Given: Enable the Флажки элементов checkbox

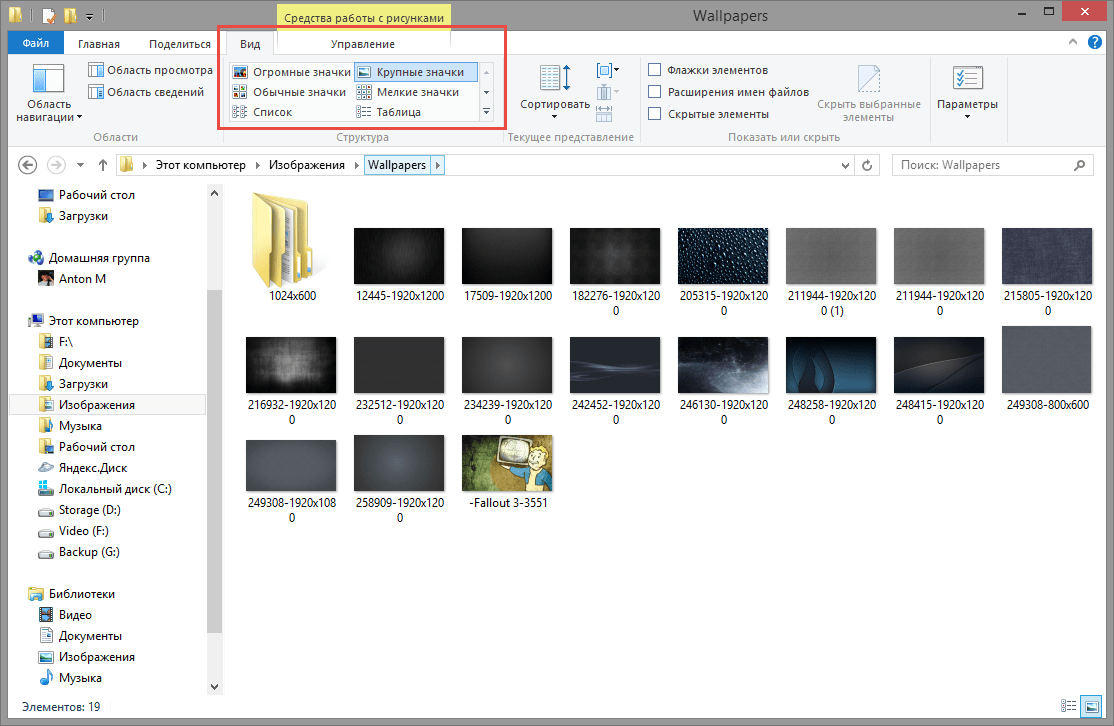Looking at the screenshot, I should click(655, 70).
